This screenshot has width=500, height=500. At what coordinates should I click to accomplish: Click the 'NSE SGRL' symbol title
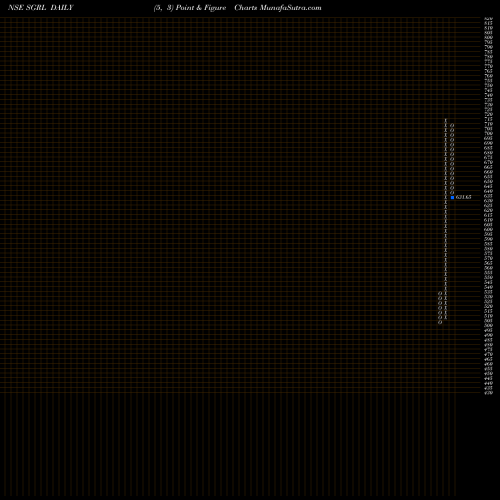point(27,8)
